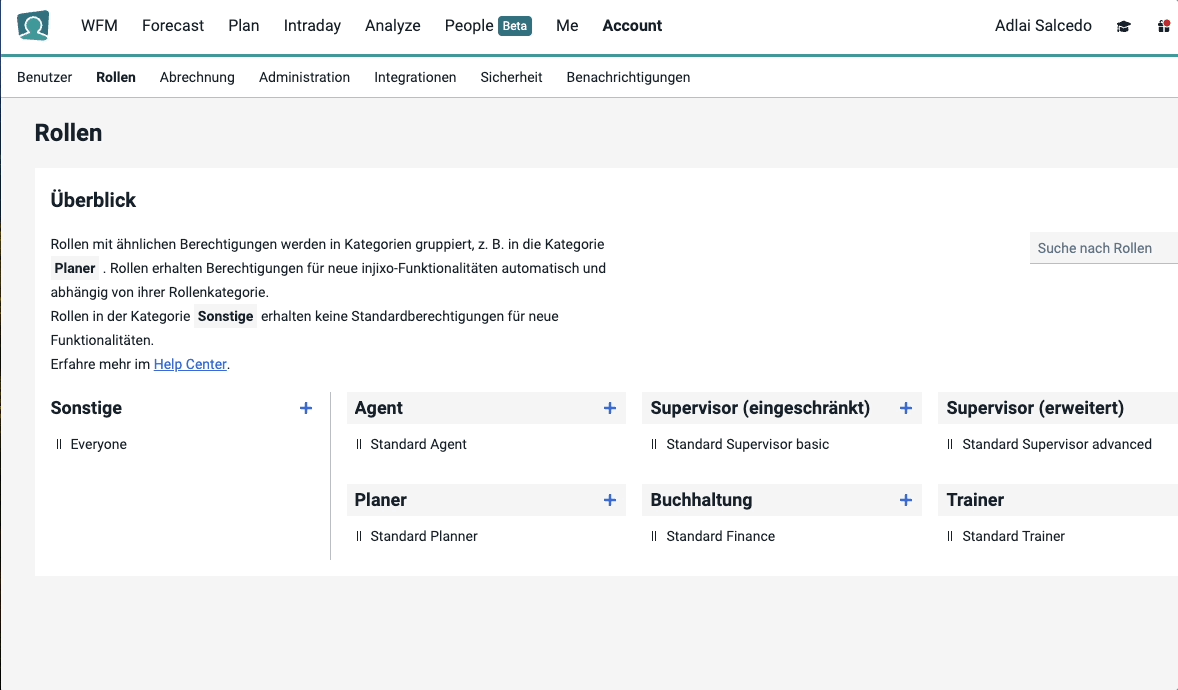Open the People Beta menu
Screen dimensions: 1178x690
[487, 25]
